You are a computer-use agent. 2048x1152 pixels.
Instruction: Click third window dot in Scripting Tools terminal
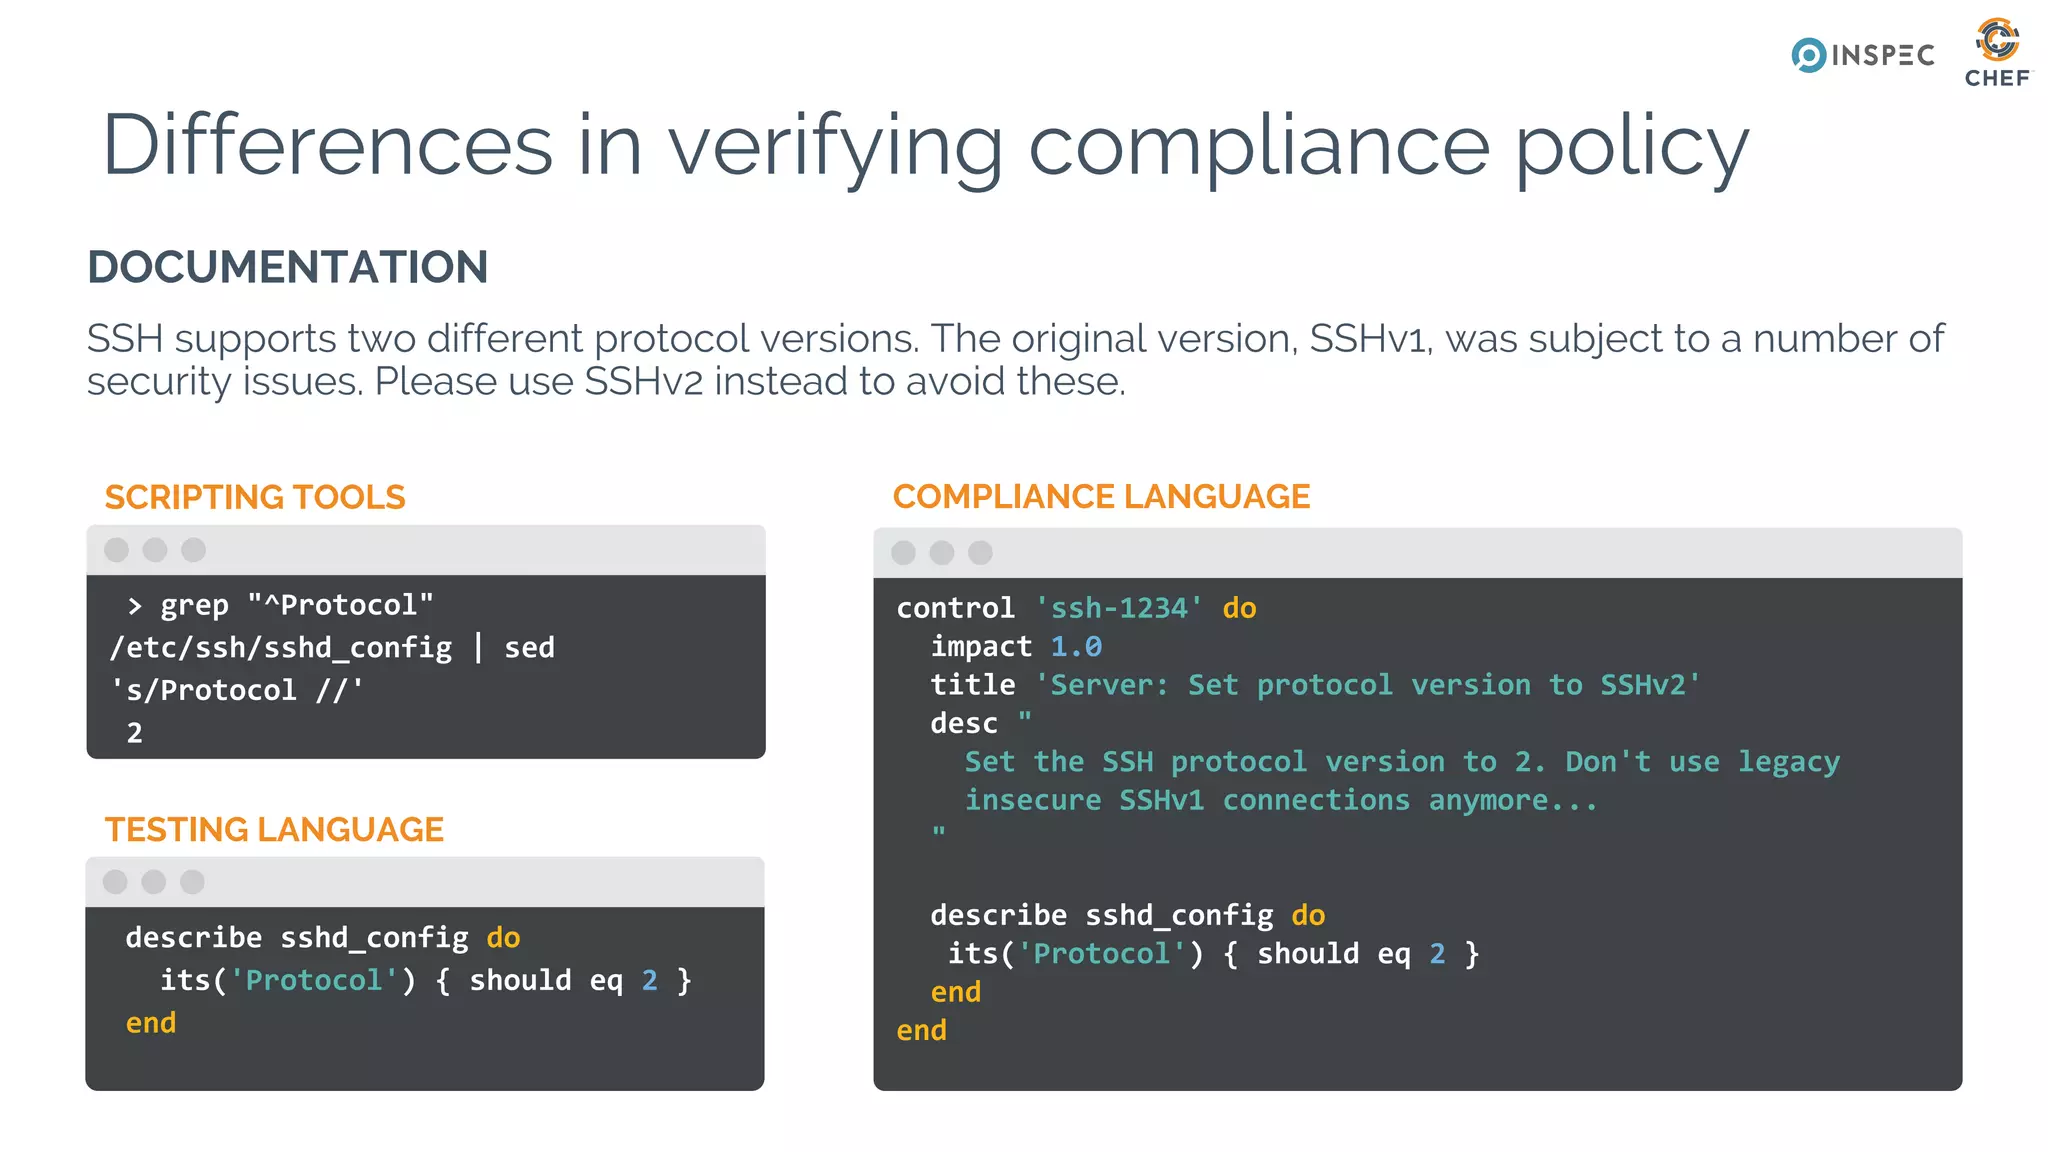pos(194,550)
